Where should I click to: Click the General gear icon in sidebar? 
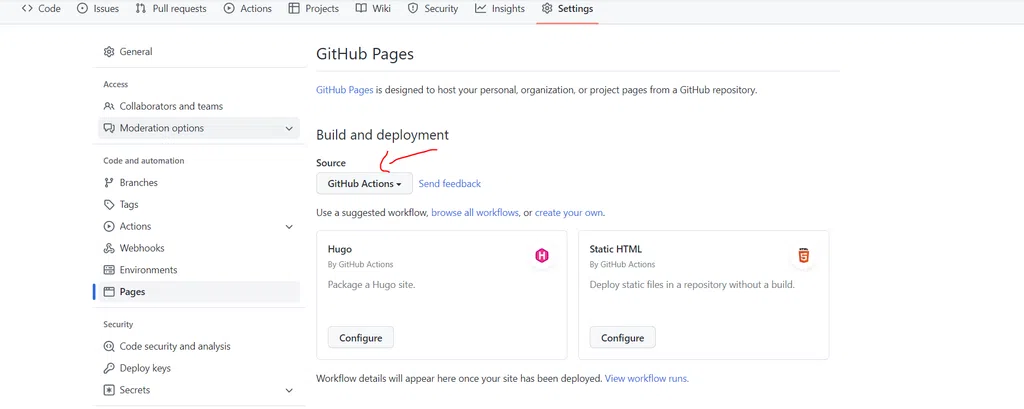(109, 52)
